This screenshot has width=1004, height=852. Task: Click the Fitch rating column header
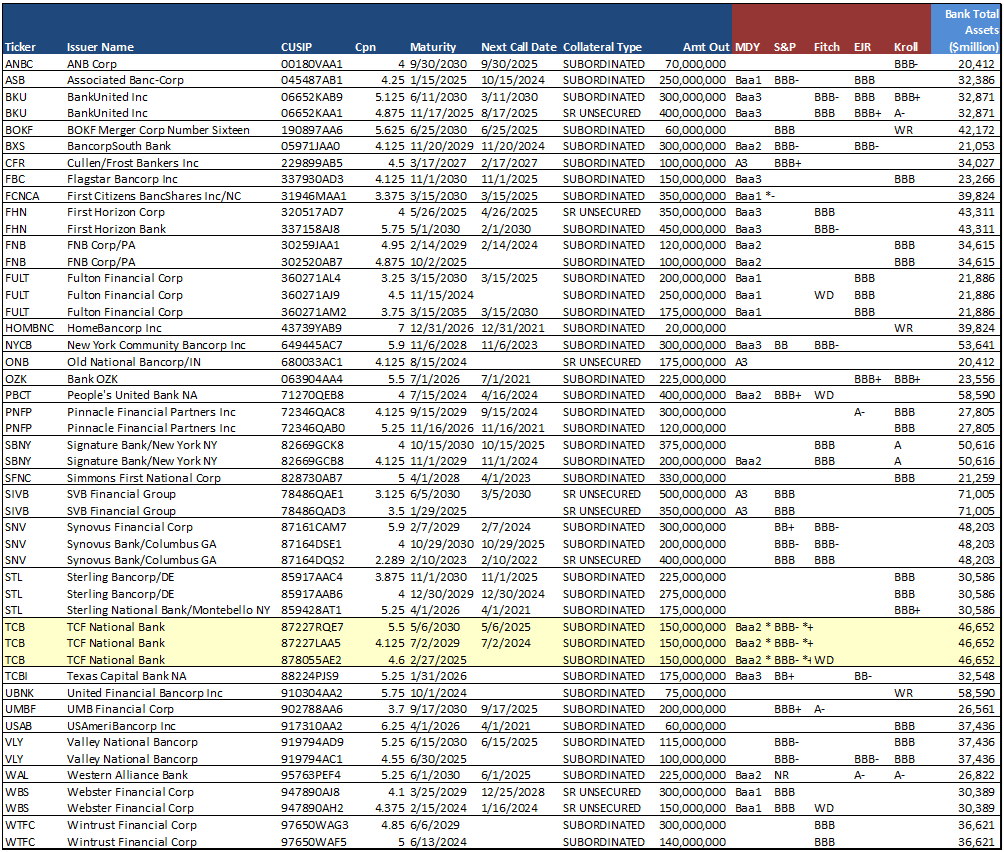click(826, 47)
